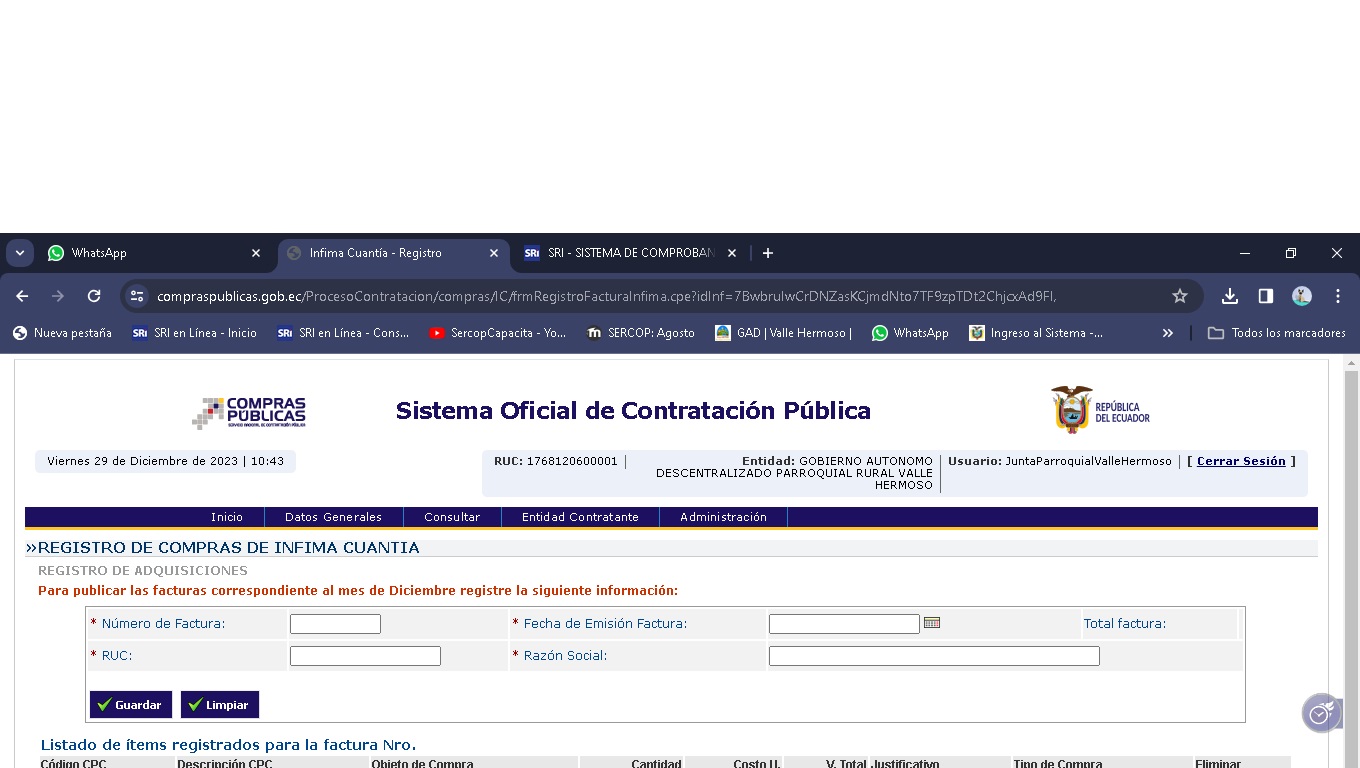Image resolution: width=1360 pixels, height=768 pixels.
Task: Open the Todos los marcadores folder
Action: coord(1277,333)
